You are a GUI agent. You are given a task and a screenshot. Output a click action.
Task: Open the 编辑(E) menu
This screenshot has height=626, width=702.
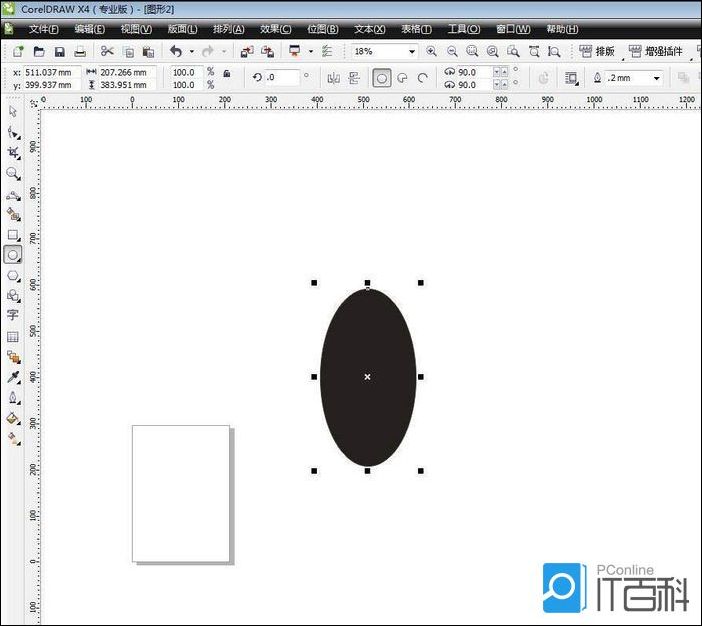coord(90,29)
